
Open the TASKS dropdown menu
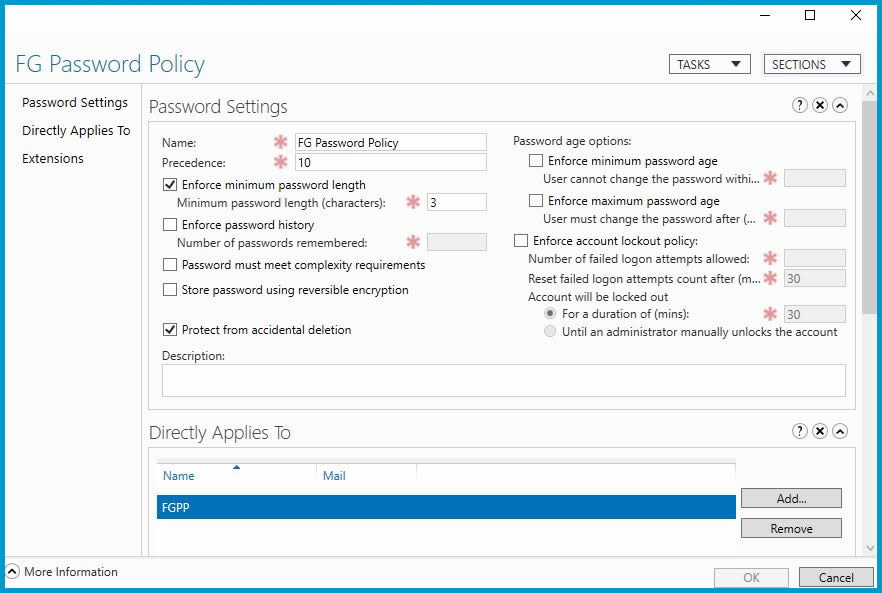709,64
